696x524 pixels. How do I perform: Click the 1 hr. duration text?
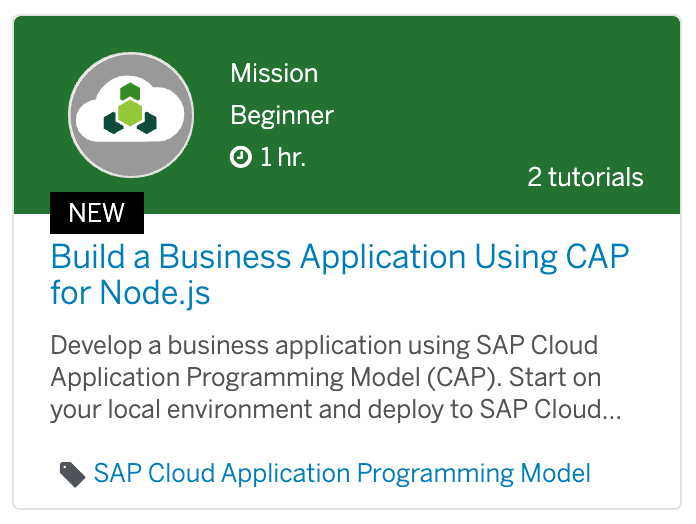coord(283,157)
